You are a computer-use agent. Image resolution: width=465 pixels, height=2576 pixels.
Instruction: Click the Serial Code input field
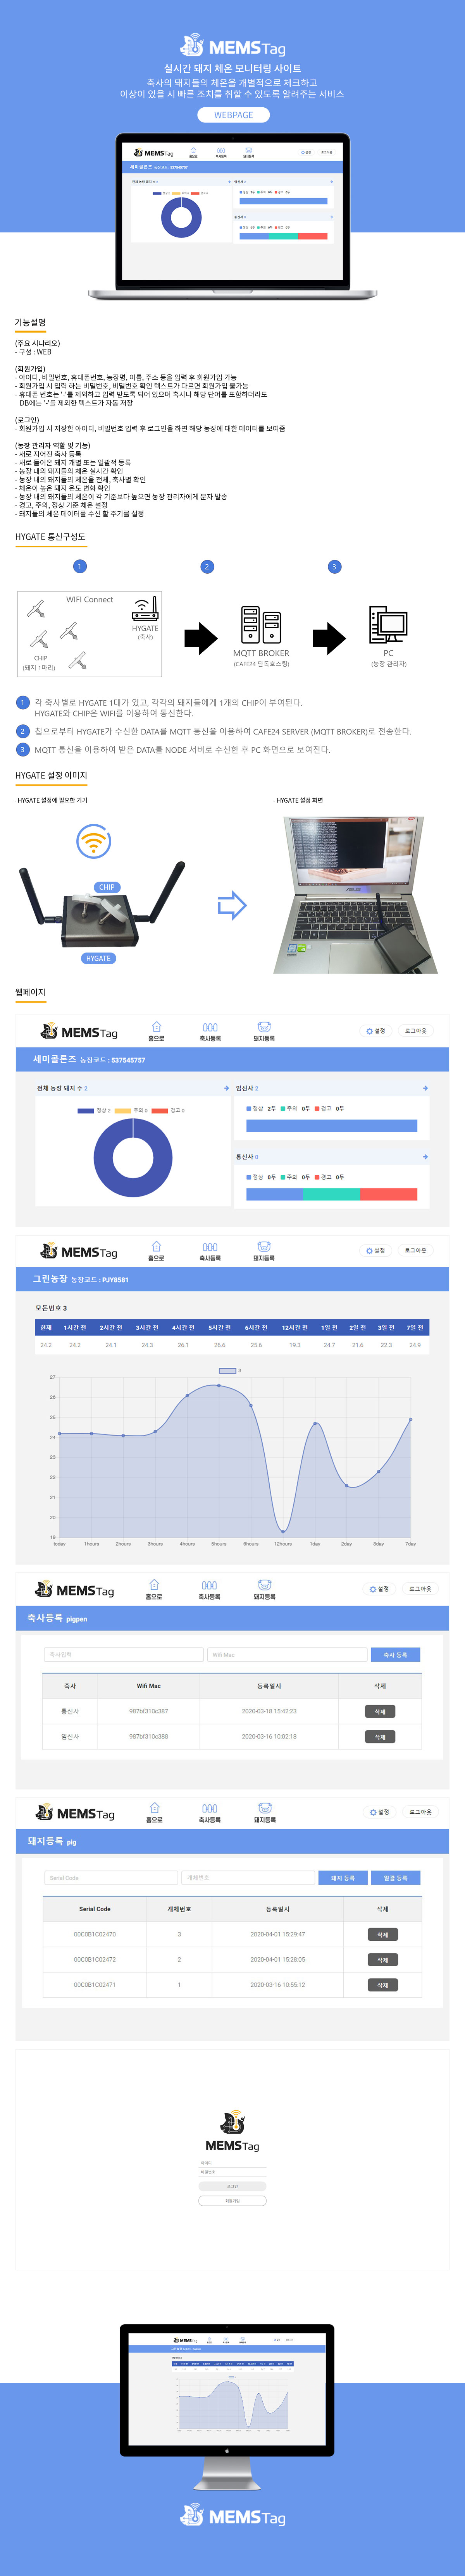[111, 1877]
